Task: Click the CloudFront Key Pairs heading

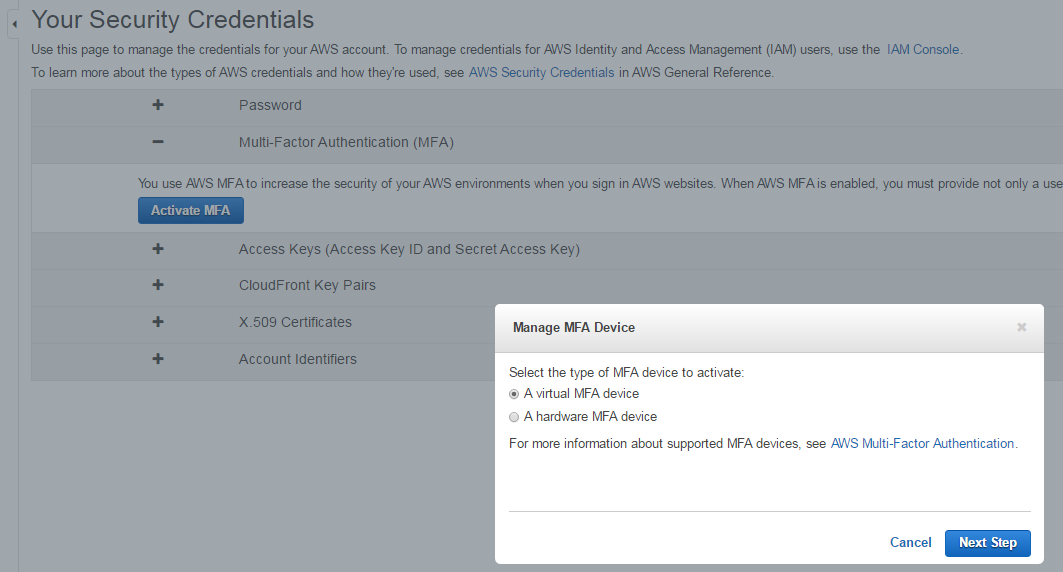Action: click(307, 285)
